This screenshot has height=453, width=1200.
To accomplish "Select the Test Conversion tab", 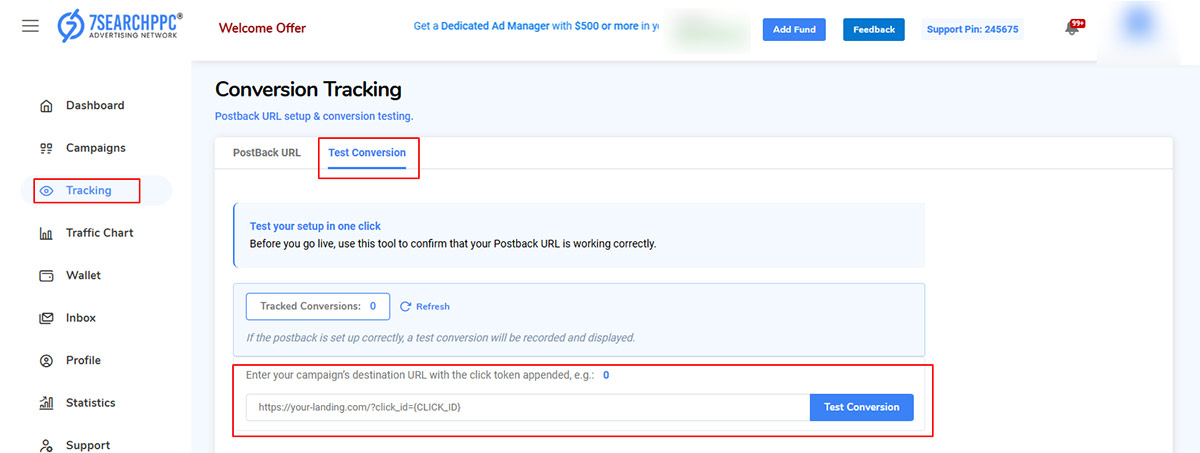I will coord(367,153).
